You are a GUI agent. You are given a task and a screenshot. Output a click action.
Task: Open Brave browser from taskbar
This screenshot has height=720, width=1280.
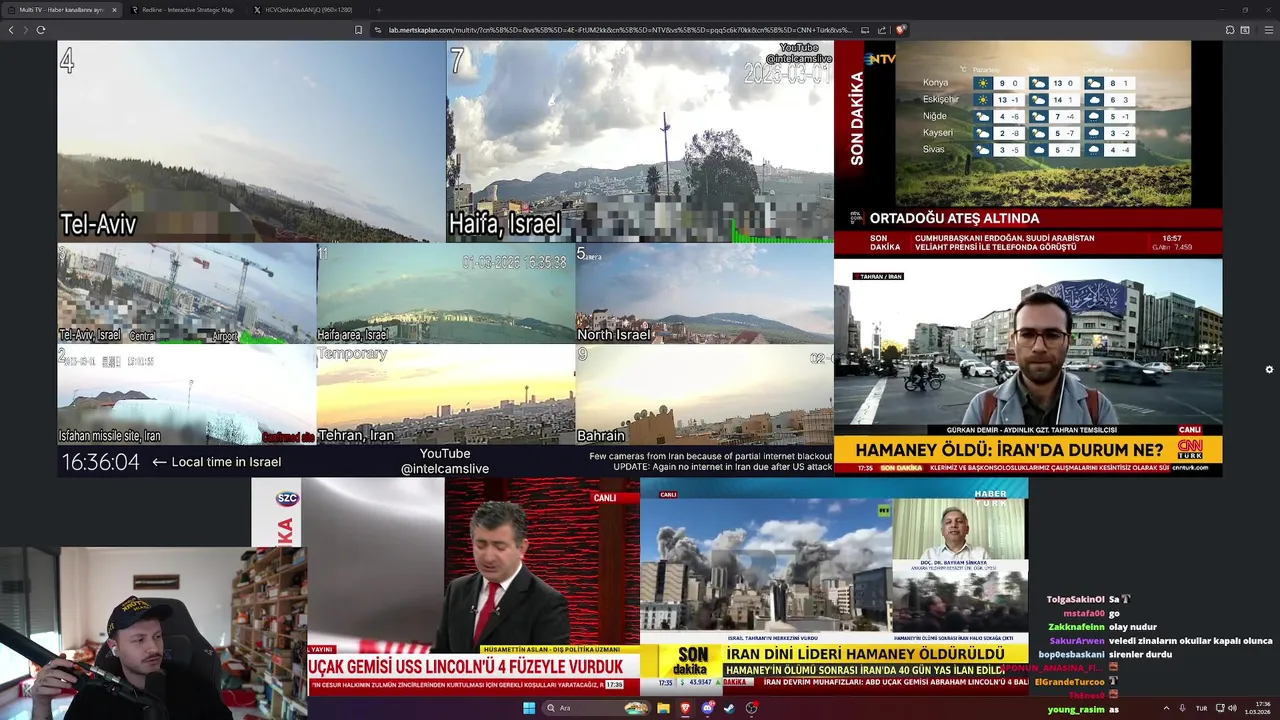click(x=685, y=708)
